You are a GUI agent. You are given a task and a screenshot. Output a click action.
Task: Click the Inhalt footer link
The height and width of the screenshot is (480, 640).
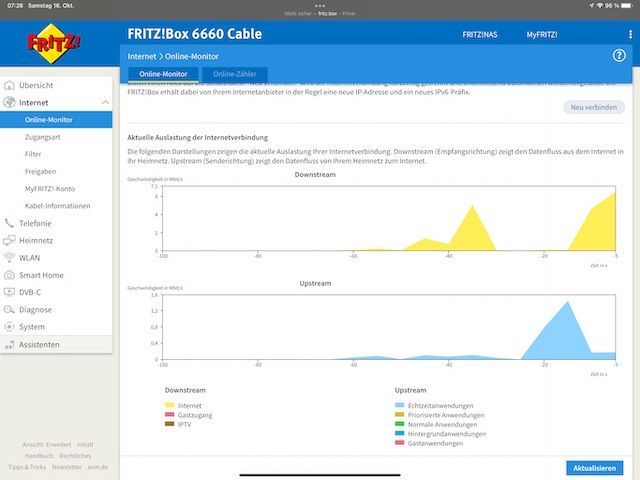[85, 444]
